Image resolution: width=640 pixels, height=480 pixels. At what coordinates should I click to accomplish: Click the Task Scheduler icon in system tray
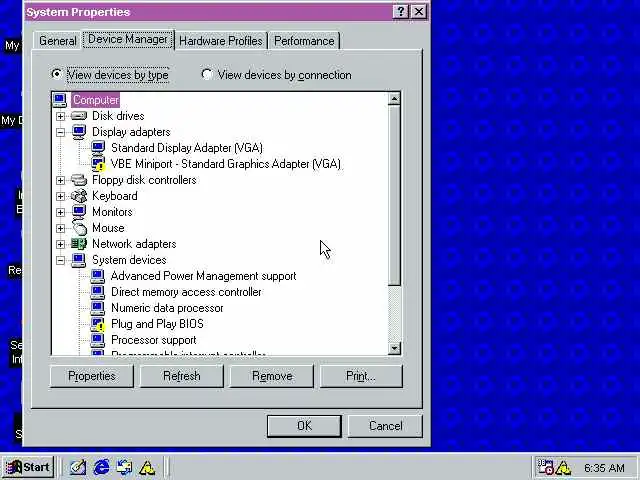[545, 467]
